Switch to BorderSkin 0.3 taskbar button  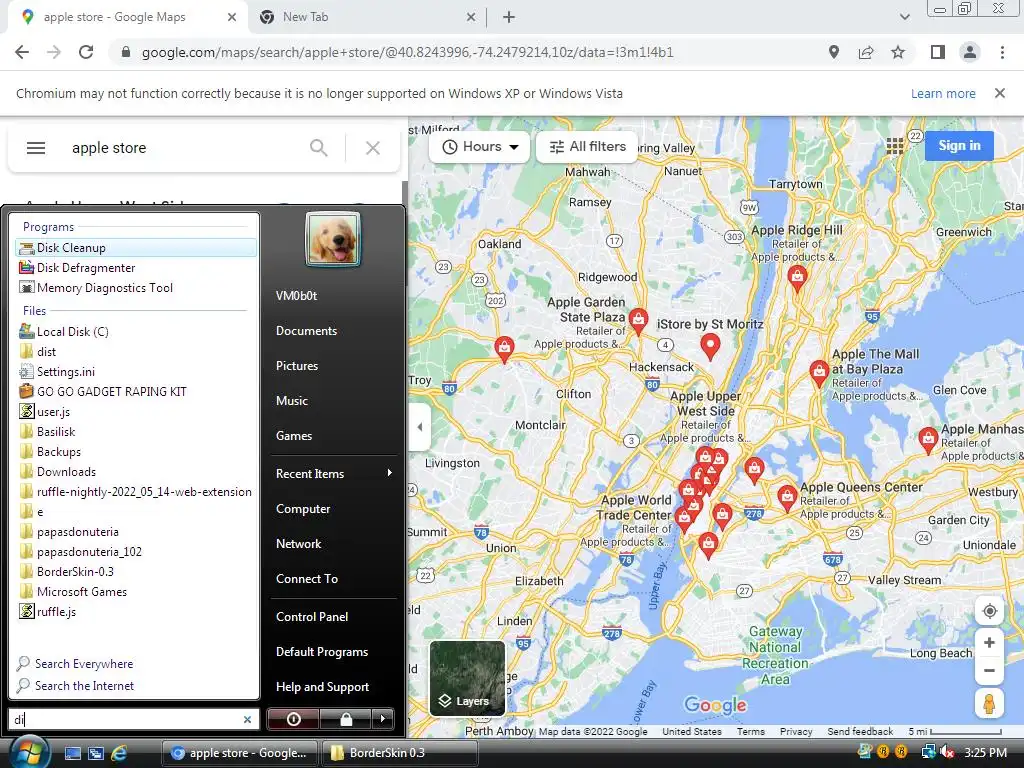pyautogui.click(x=398, y=753)
